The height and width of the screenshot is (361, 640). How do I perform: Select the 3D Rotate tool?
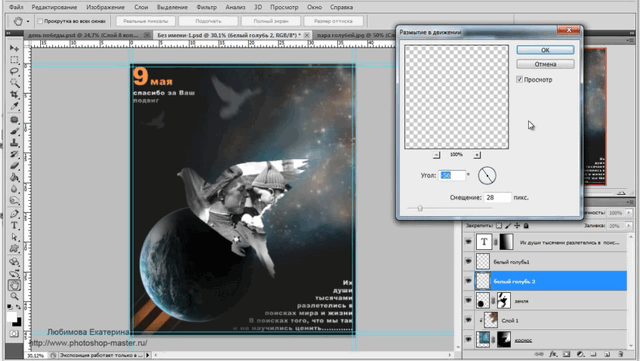(x=14, y=262)
